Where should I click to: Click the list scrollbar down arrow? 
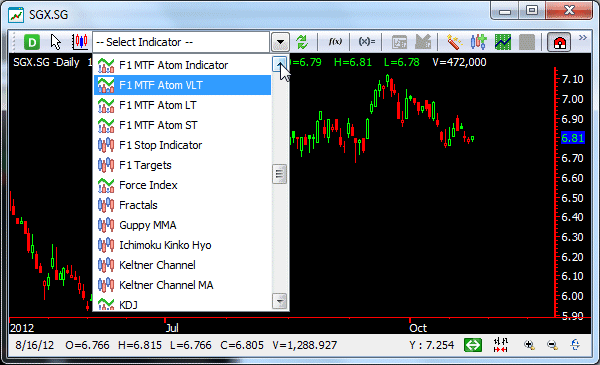point(280,301)
